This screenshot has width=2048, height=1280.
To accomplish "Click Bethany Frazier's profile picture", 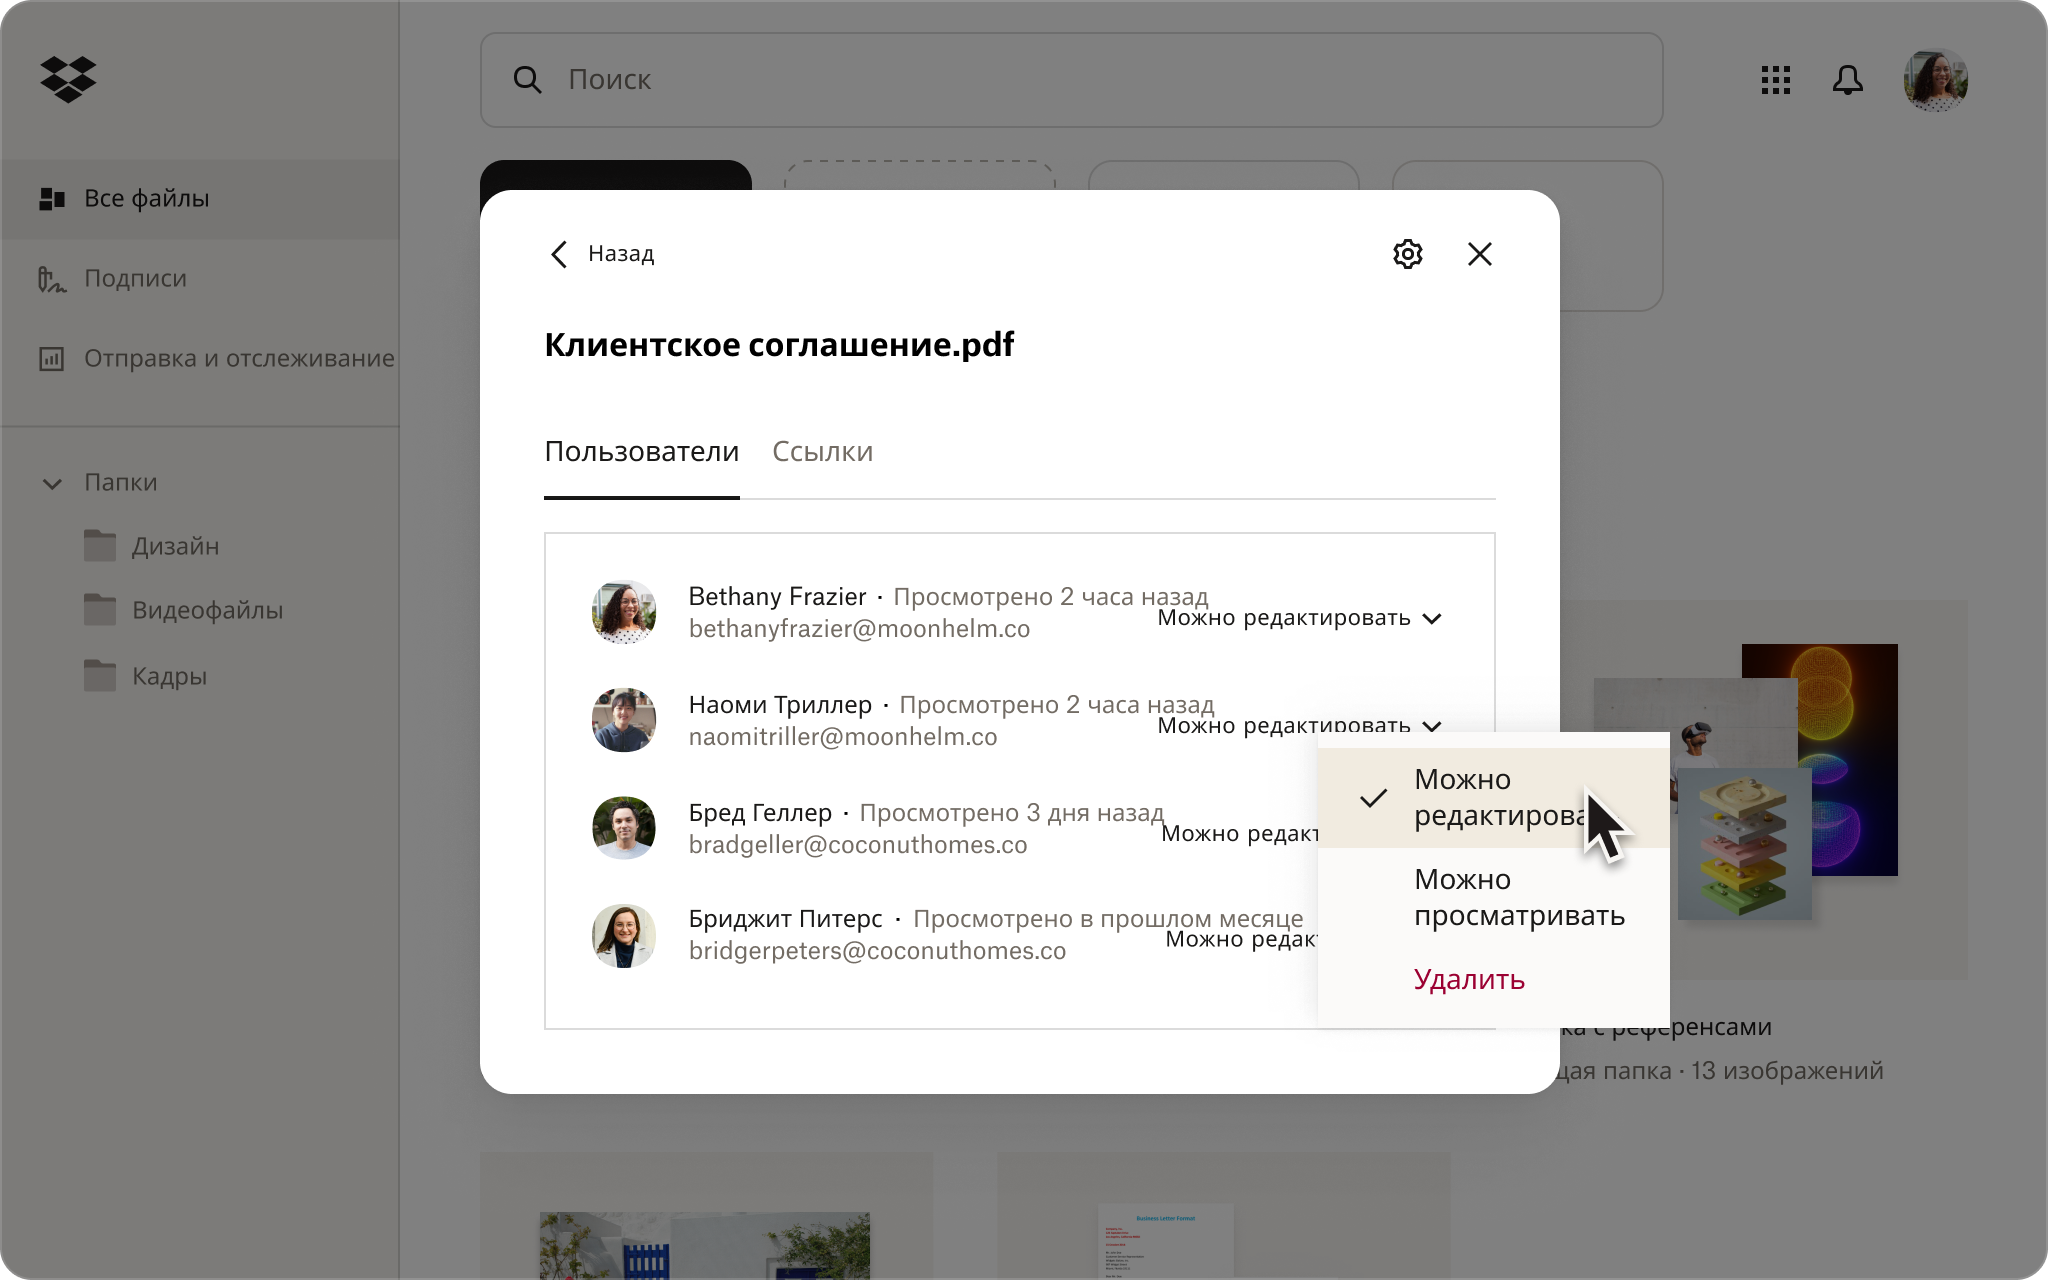I will tap(624, 611).
